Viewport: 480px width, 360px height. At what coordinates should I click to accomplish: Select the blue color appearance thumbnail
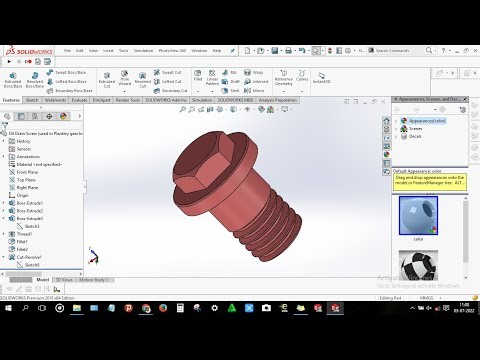(x=418, y=216)
